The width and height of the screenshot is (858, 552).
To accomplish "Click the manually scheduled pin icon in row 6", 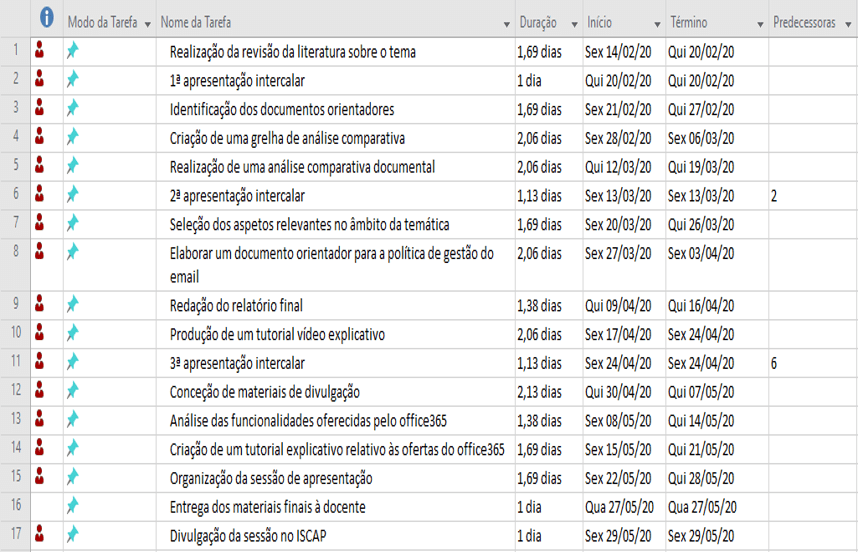I will (72, 195).
